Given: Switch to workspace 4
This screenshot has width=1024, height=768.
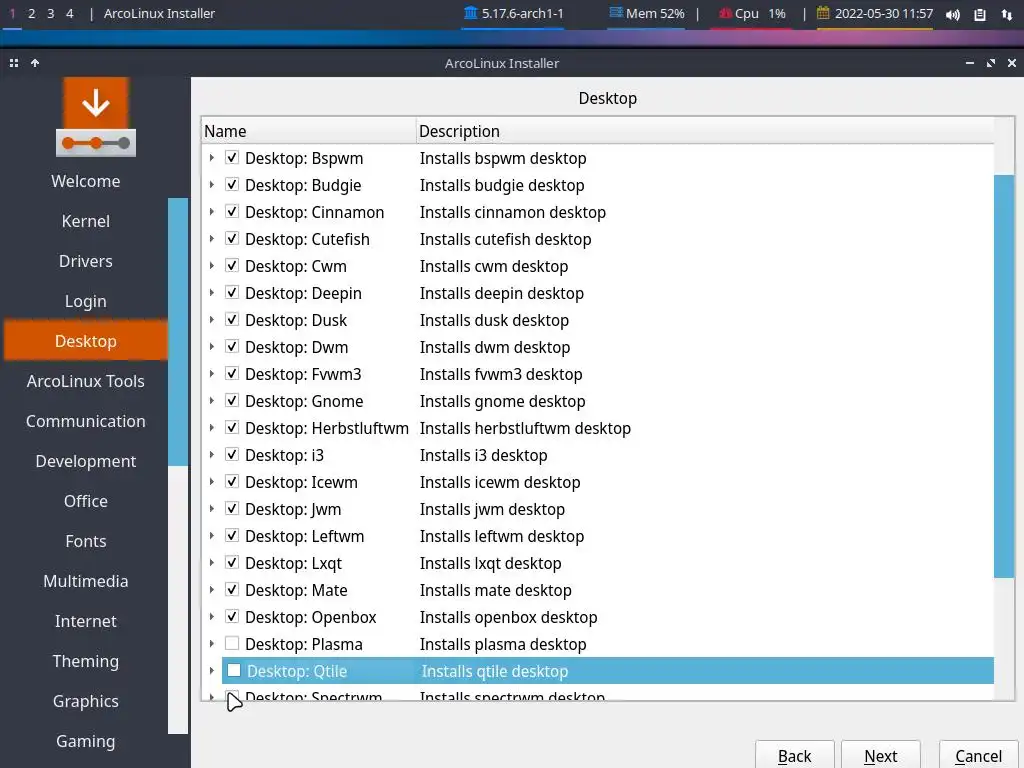Looking at the screenshot, I should pyautogui.click(x=69, y=13).
